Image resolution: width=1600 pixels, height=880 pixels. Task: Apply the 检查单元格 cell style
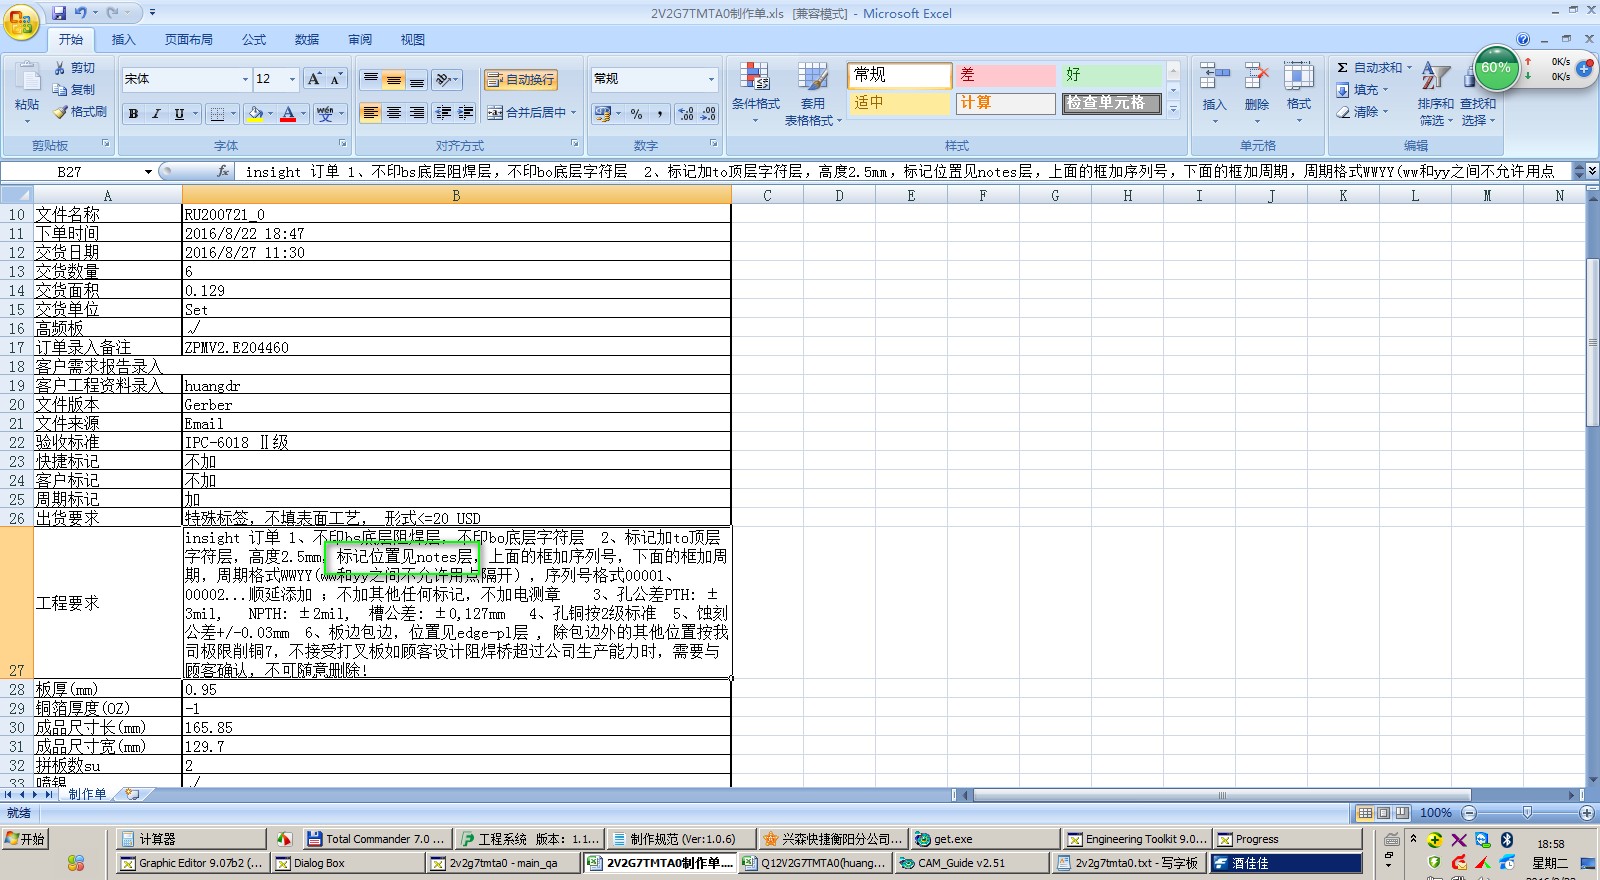tap(1112, 103)
